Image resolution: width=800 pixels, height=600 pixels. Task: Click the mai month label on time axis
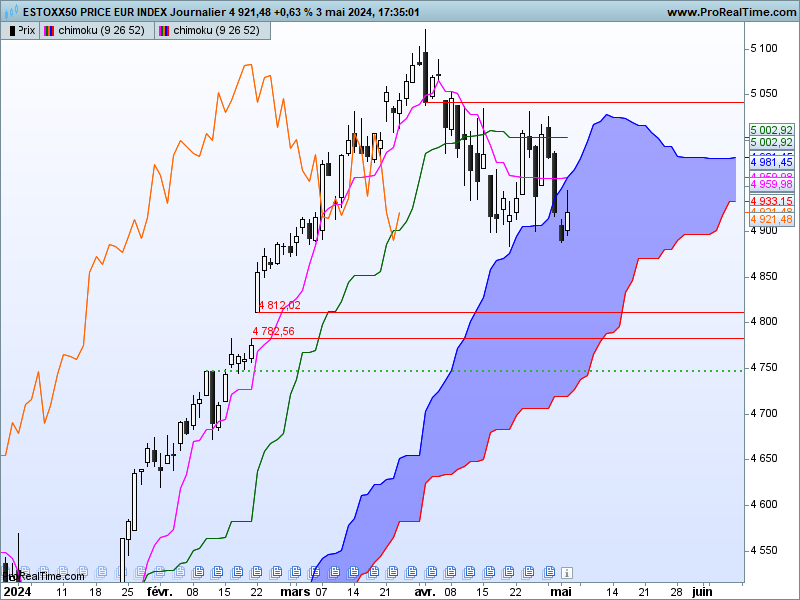[x=561, y=592]
